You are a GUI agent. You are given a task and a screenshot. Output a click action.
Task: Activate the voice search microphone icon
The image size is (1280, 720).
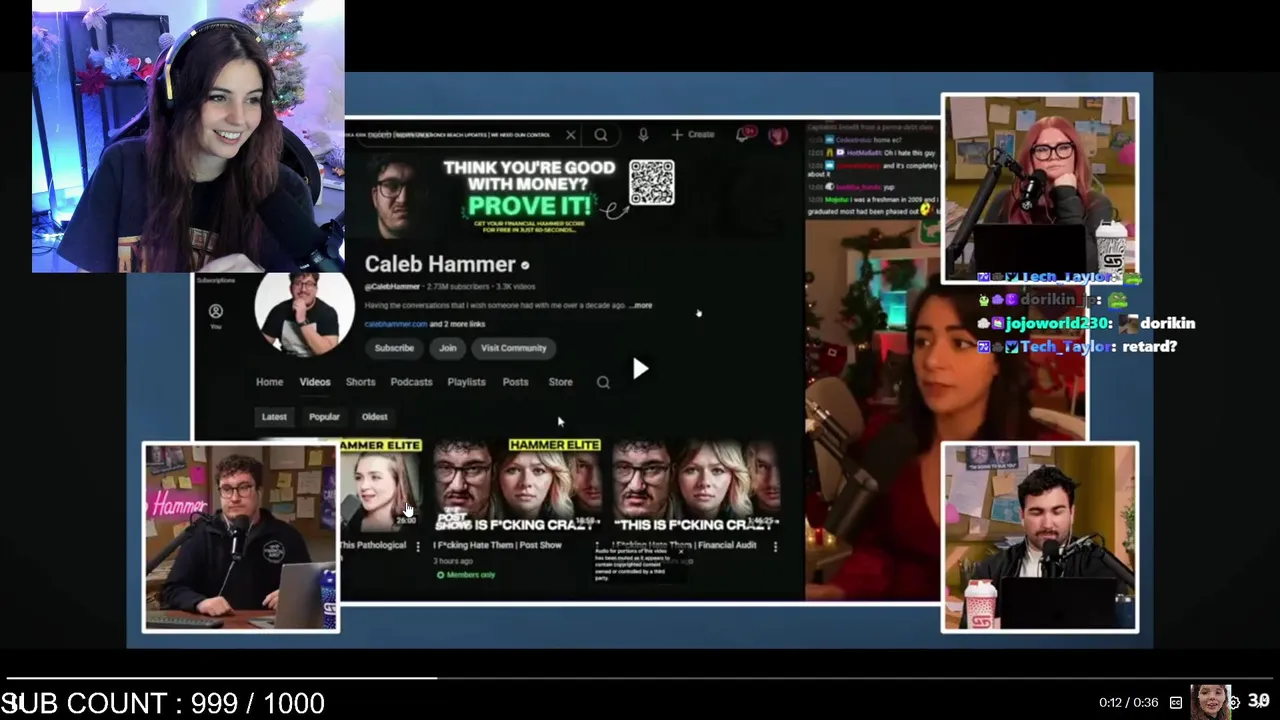pyautogui.click(x=643, y=135)
